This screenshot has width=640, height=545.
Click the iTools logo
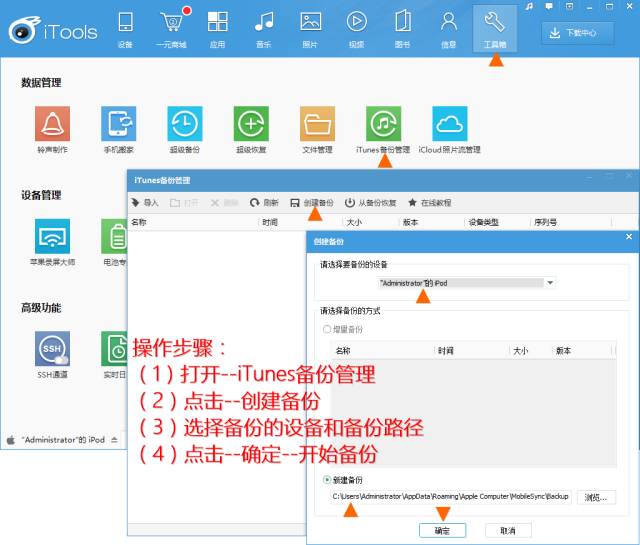(53, 30)
